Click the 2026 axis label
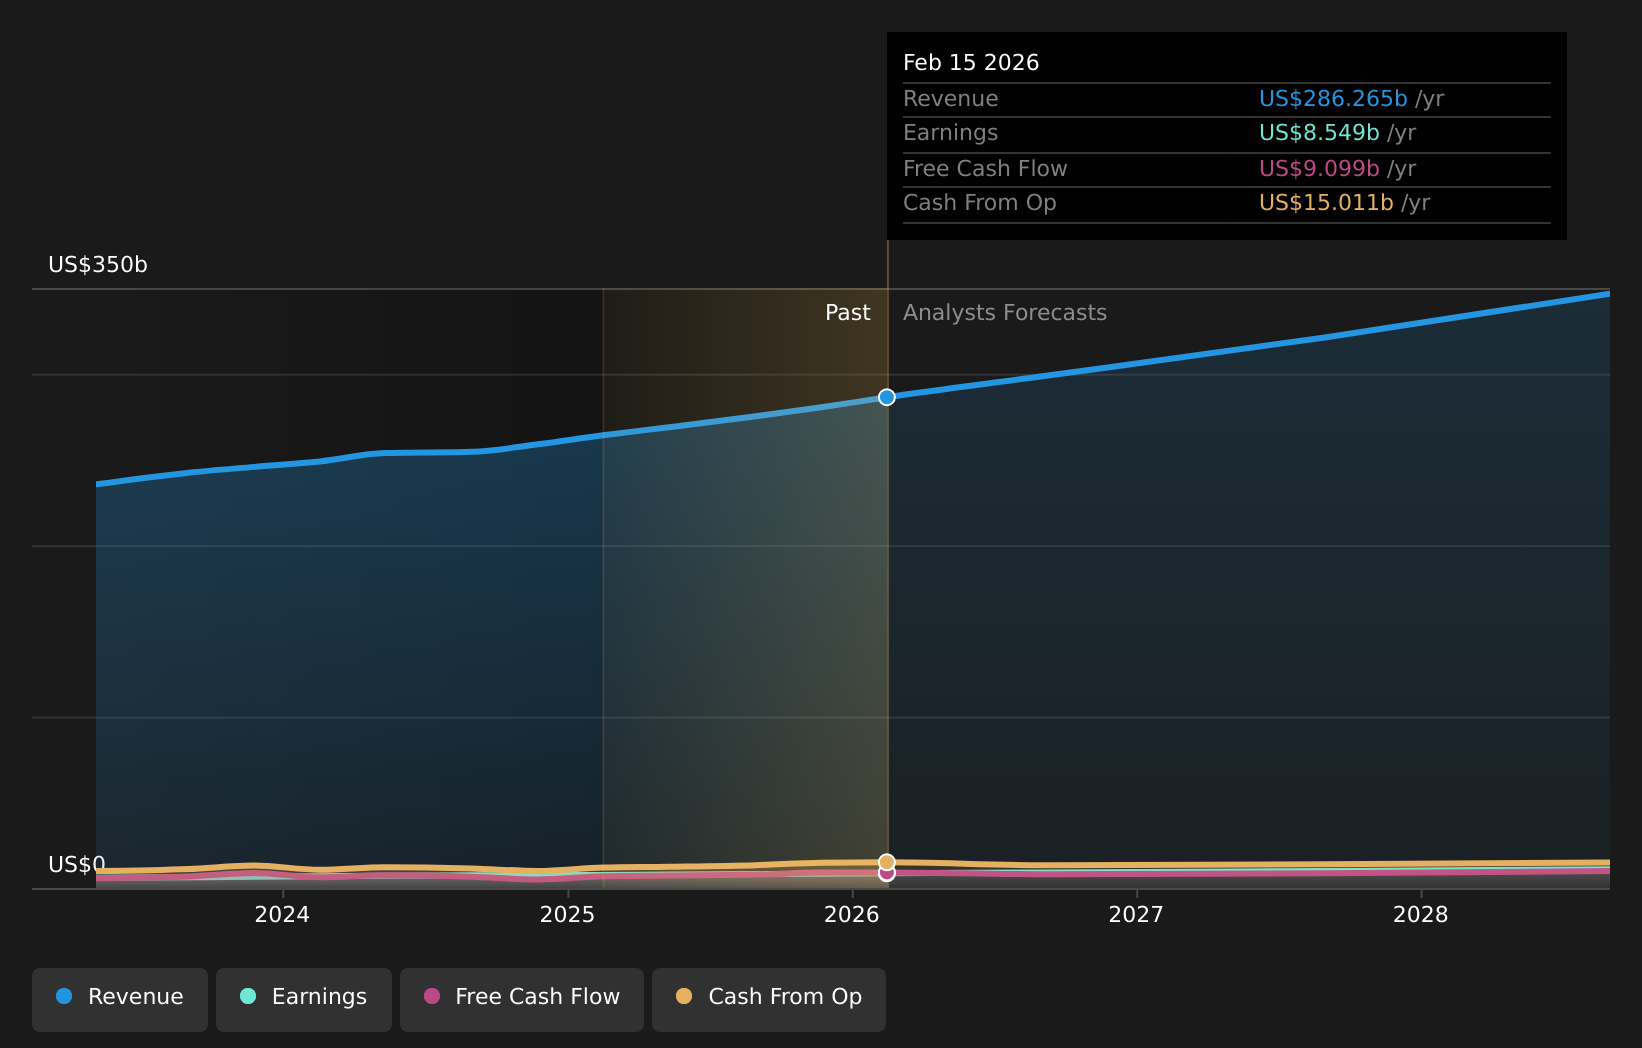This screenshot has width=1642, height=1048. click(851, 914)
